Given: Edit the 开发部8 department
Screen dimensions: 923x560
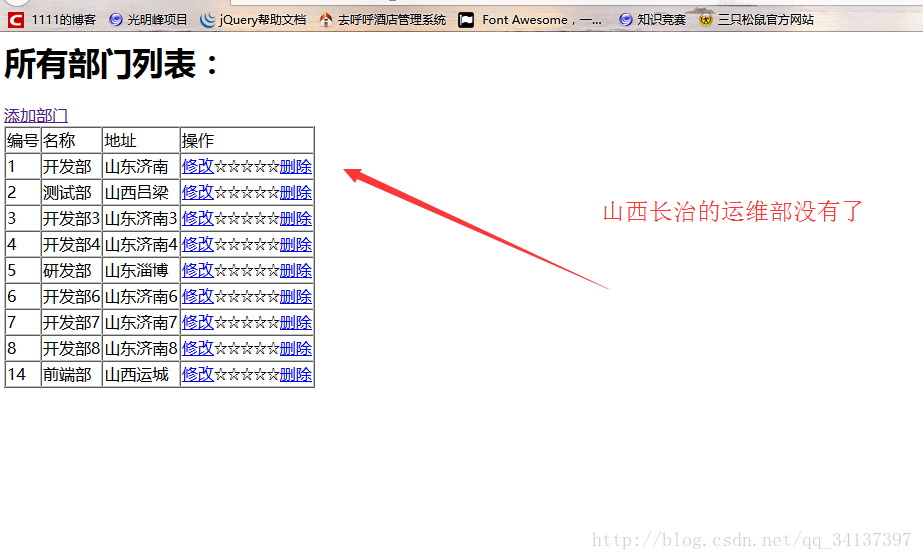Looking at the screenshot, I should [x=198, y=348].
